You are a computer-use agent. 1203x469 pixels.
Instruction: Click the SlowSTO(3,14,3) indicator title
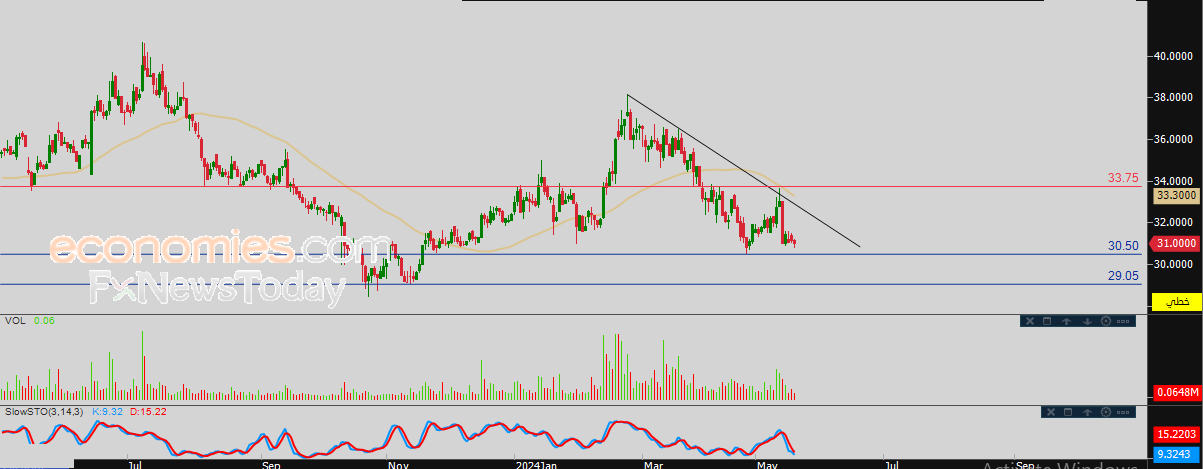tap(46, 412)
